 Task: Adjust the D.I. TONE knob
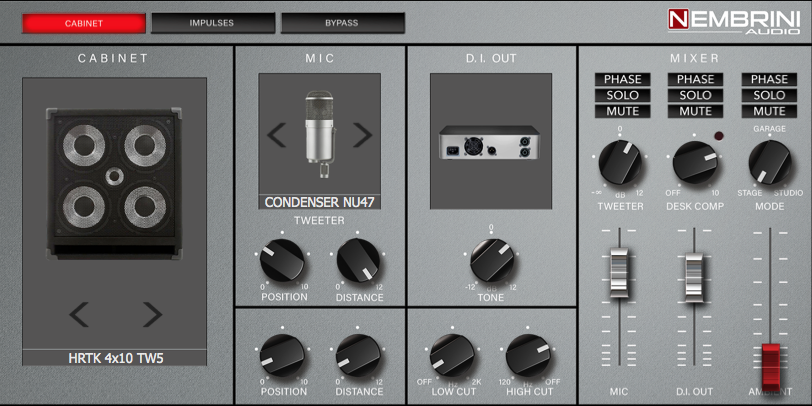tap(492, 260)
